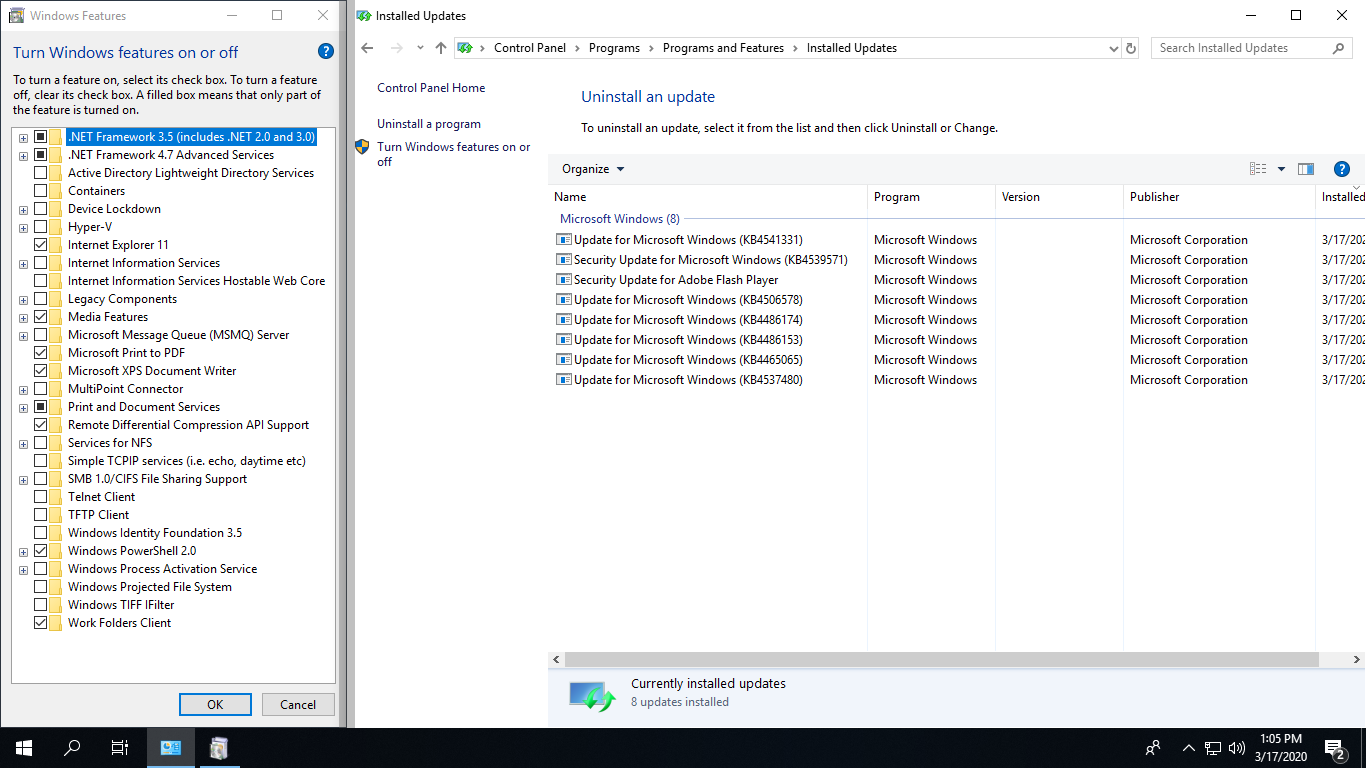This screenshot has width=1366, height=768.
Task: Open Control Panel Home link
Action: coord(431,88)
